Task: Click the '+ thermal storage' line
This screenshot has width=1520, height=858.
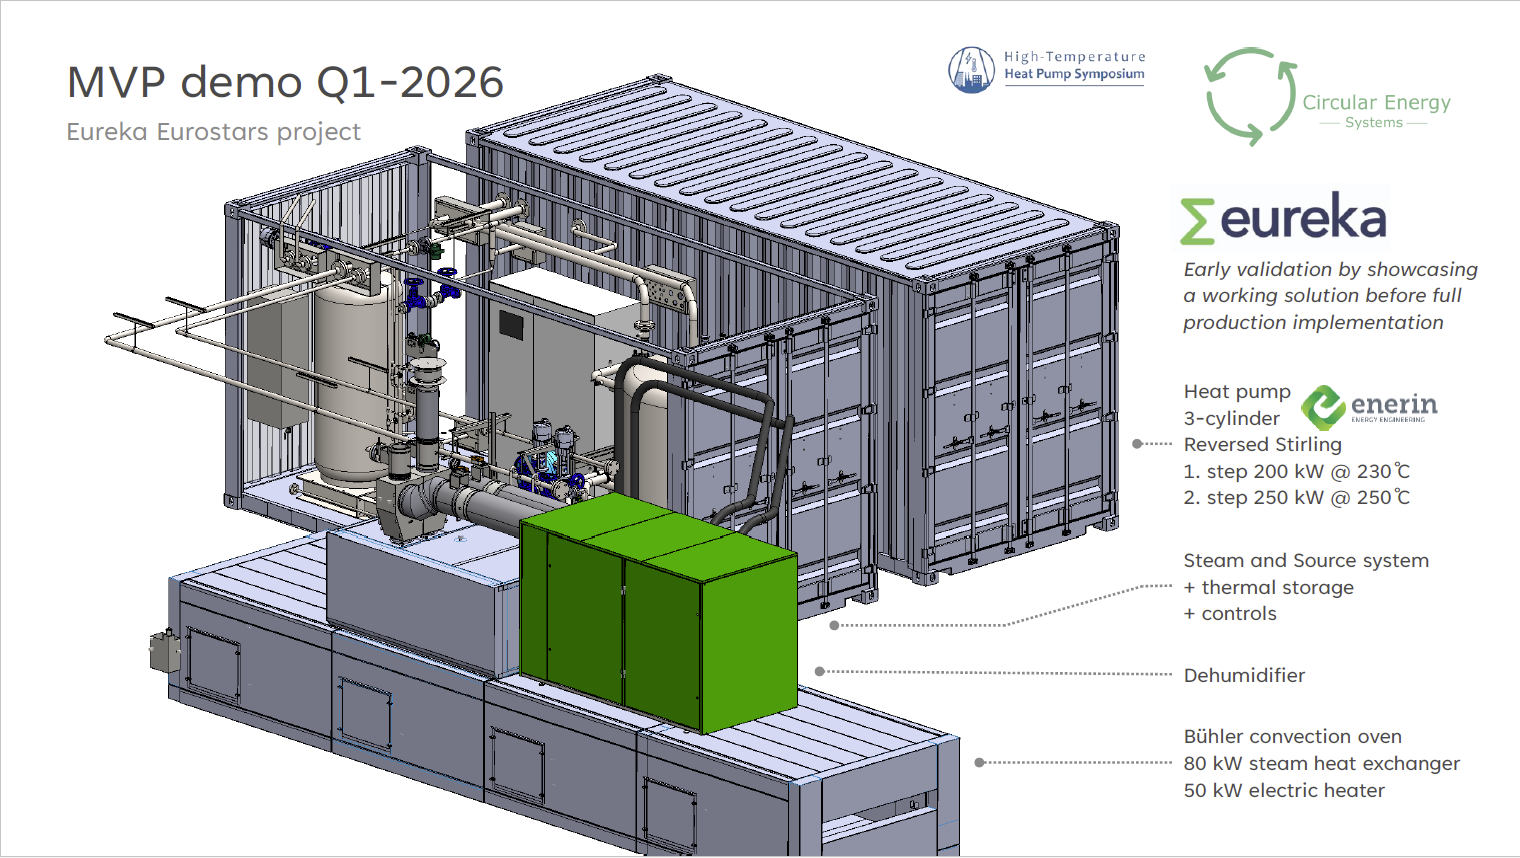Action: (1269, 588)
